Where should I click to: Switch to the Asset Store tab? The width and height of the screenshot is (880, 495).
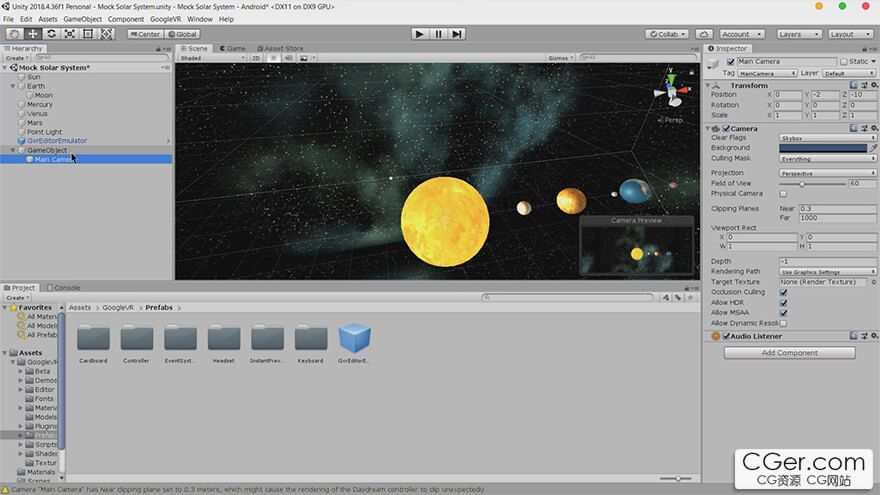(x=279, y=49)
